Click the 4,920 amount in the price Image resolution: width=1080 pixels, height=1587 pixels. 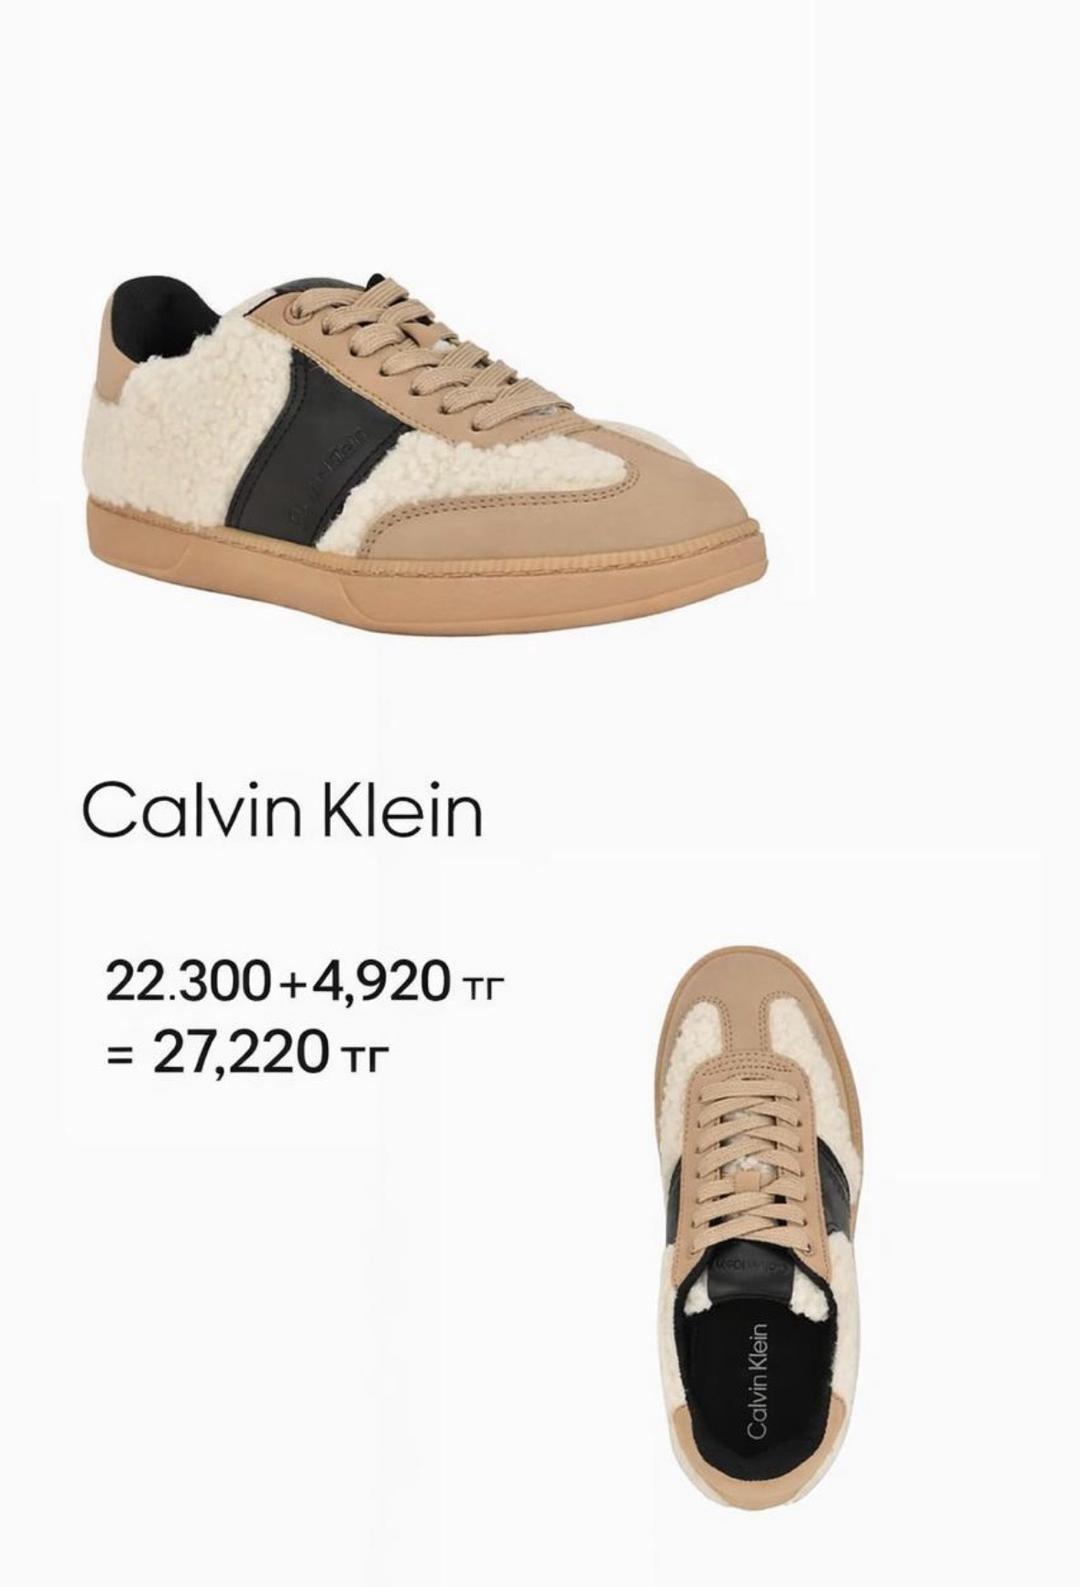(381, 982)
